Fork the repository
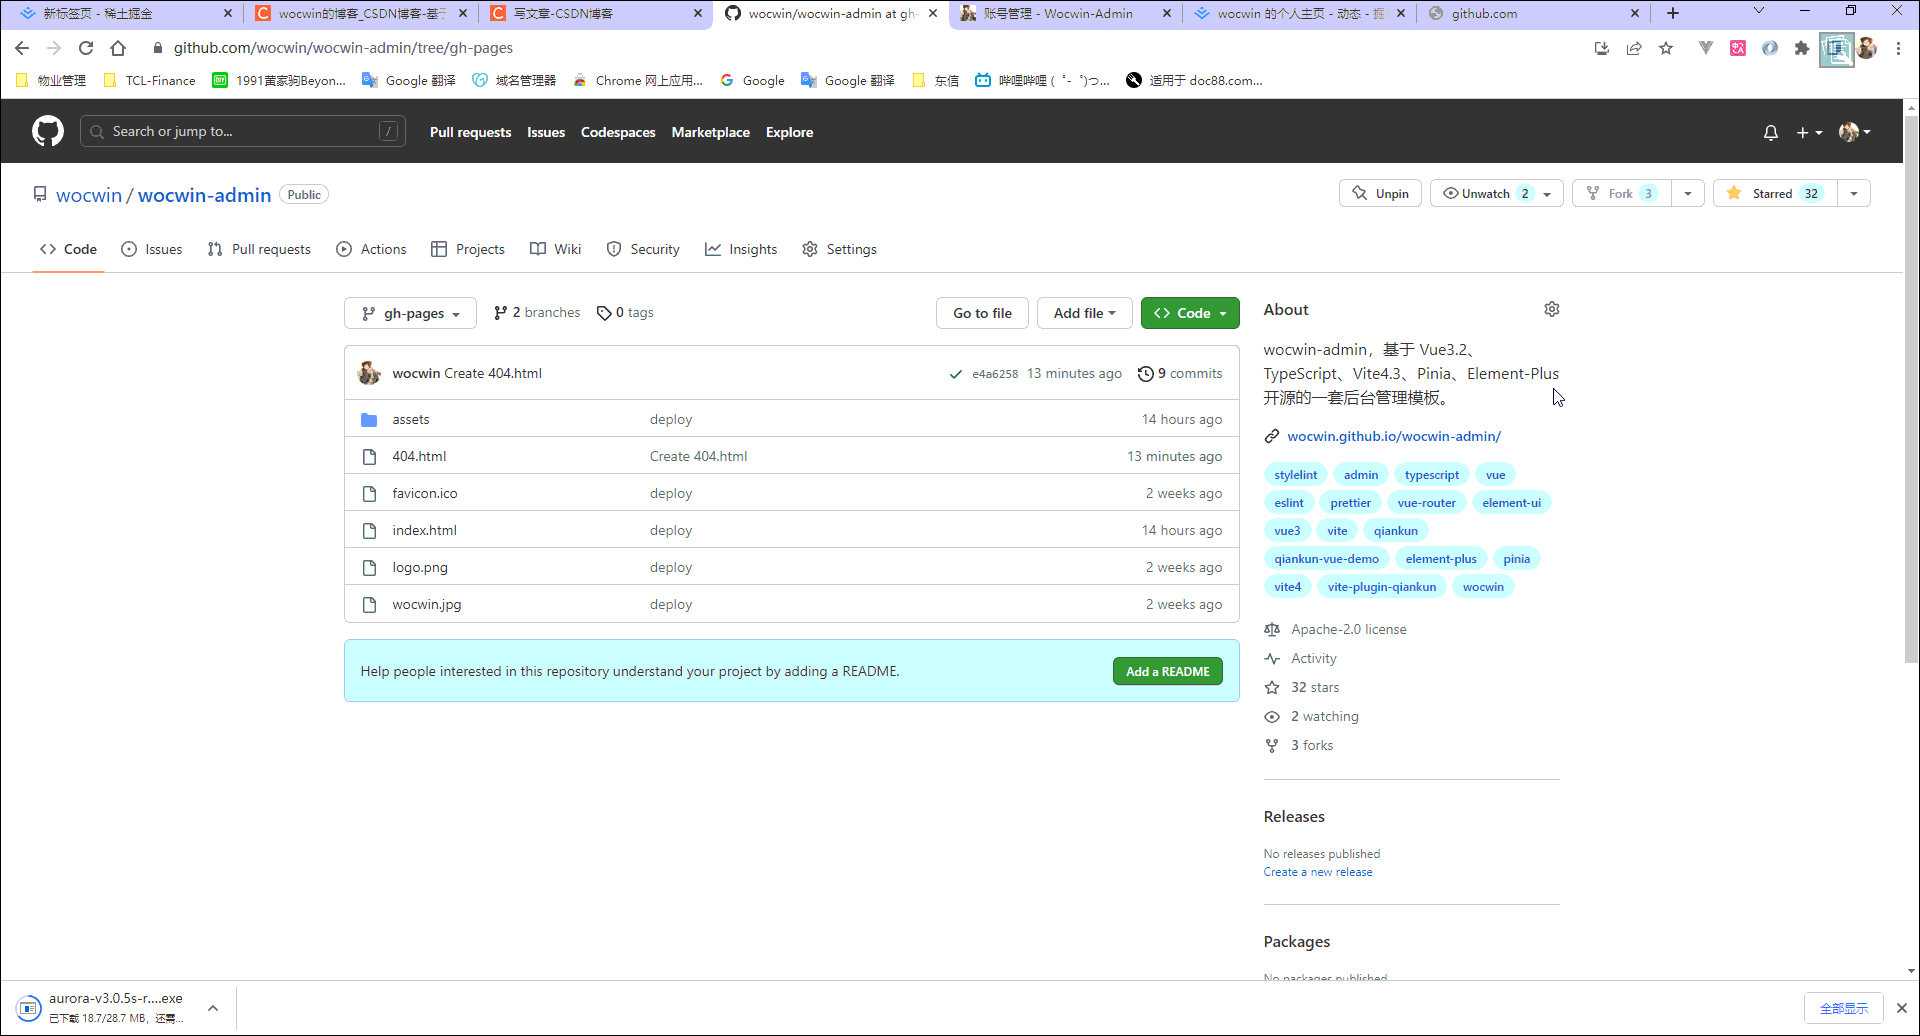 click(1621, 193)
